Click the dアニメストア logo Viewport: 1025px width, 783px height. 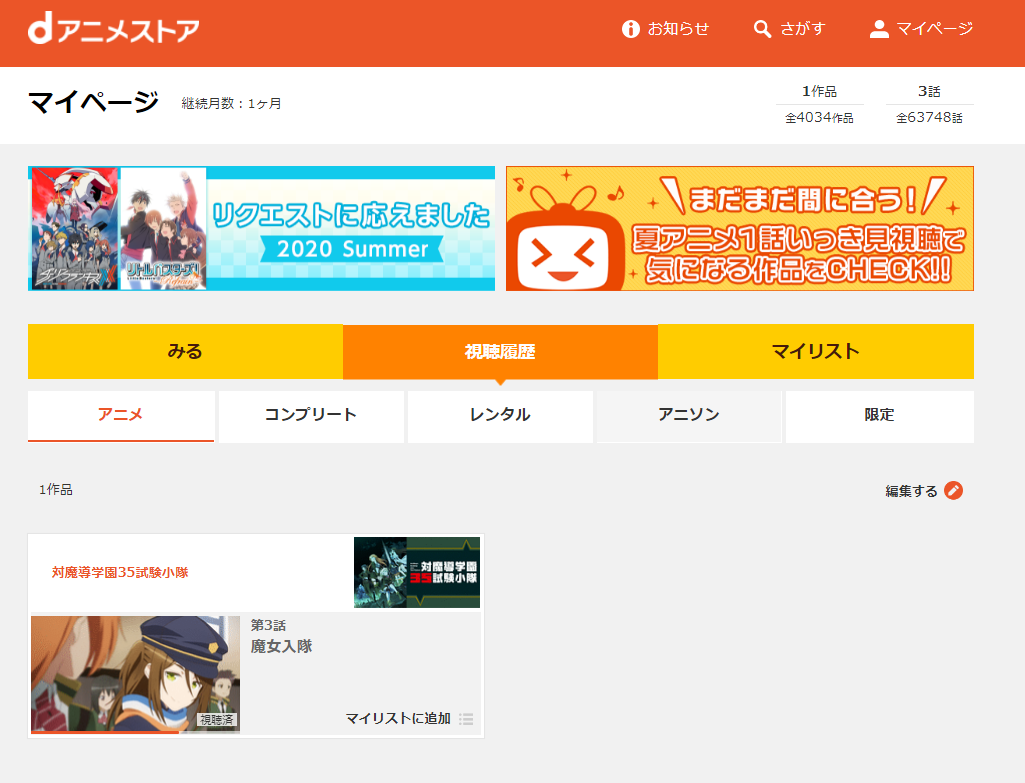tap(113, 29)
